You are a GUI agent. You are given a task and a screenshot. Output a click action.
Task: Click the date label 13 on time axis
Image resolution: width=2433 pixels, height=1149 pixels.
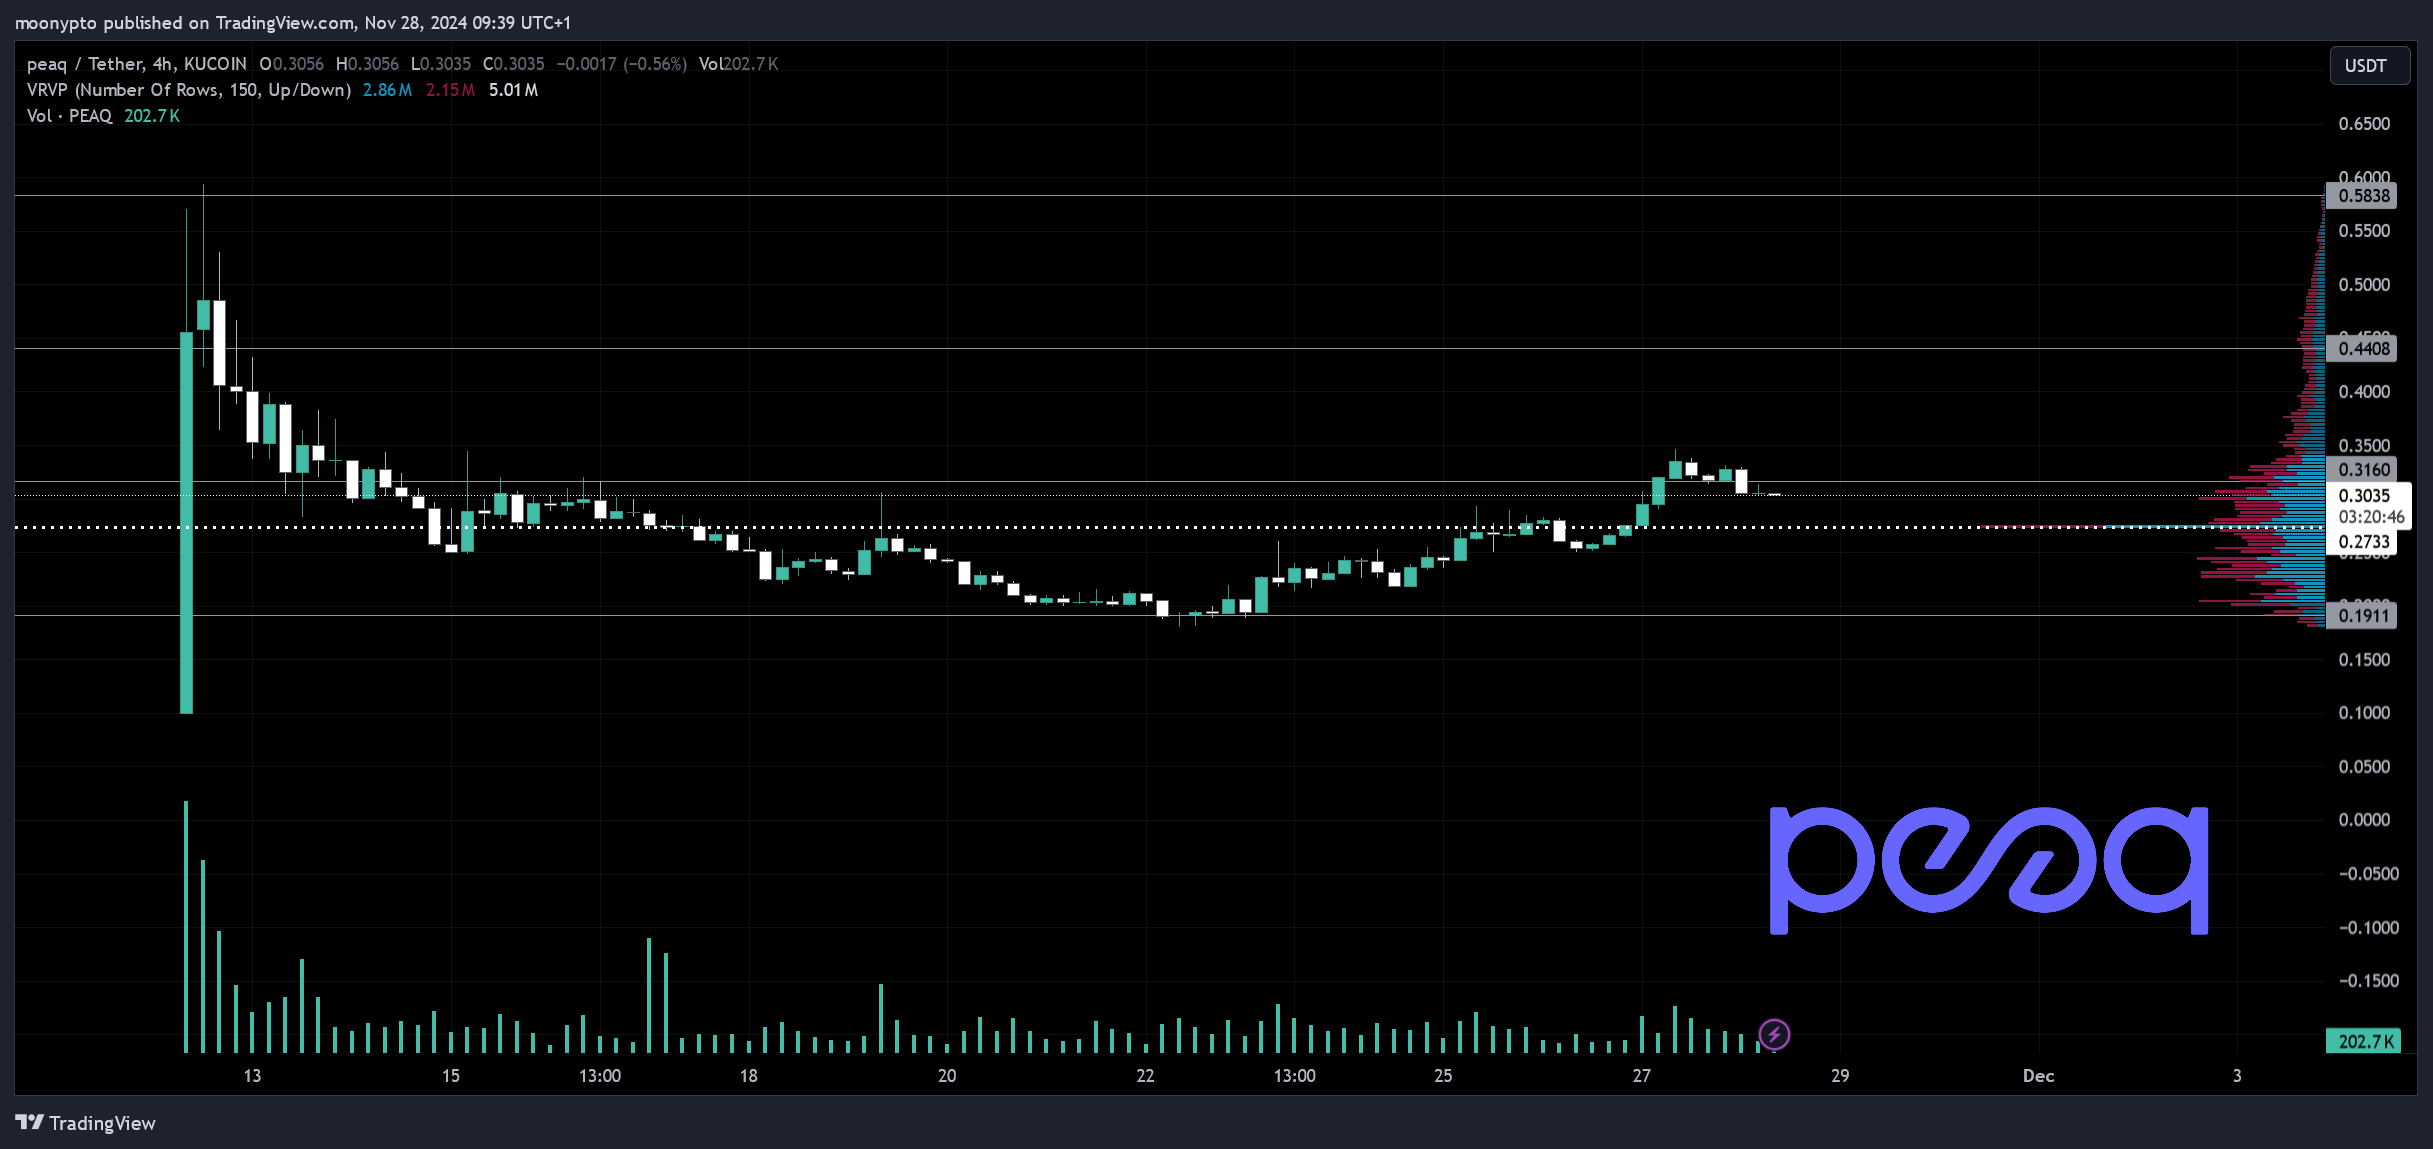tap(252, 1076)
